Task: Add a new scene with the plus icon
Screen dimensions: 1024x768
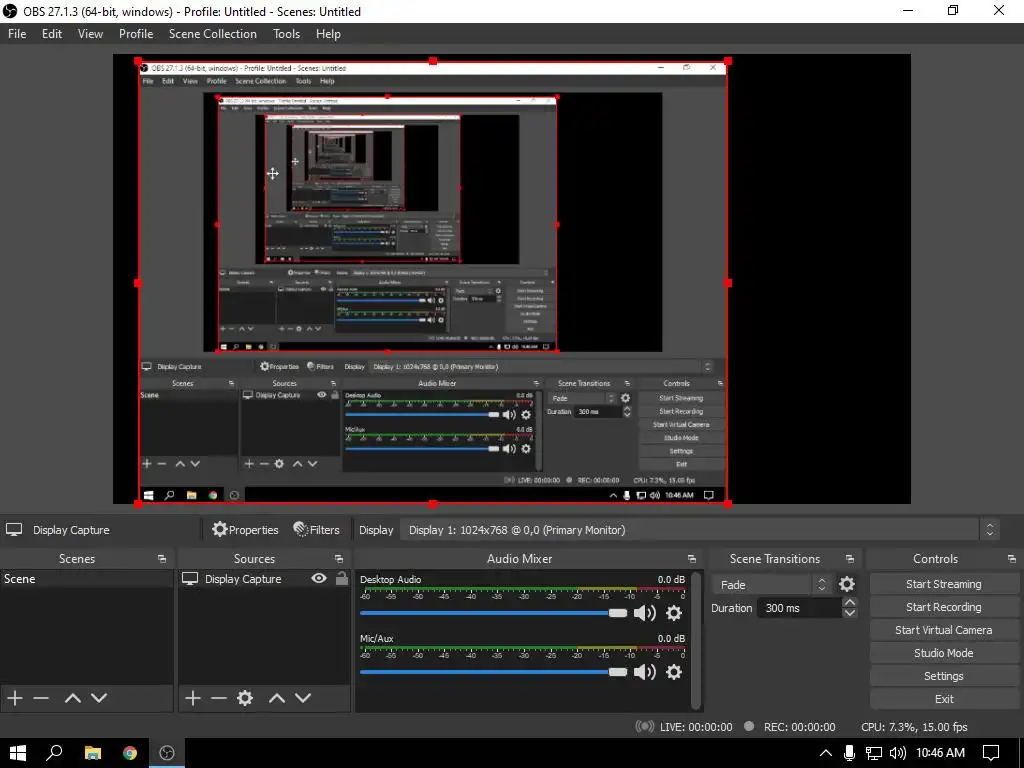Action: tap(15, 698)
